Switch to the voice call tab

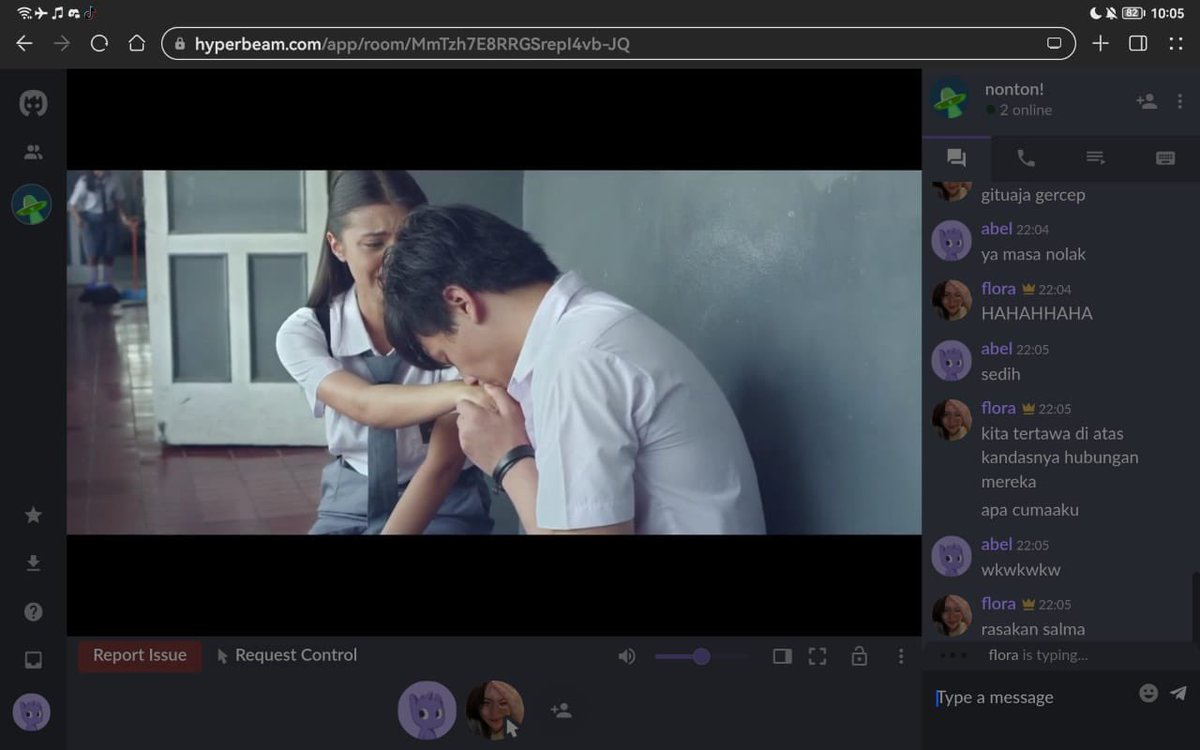(1026, 158)
